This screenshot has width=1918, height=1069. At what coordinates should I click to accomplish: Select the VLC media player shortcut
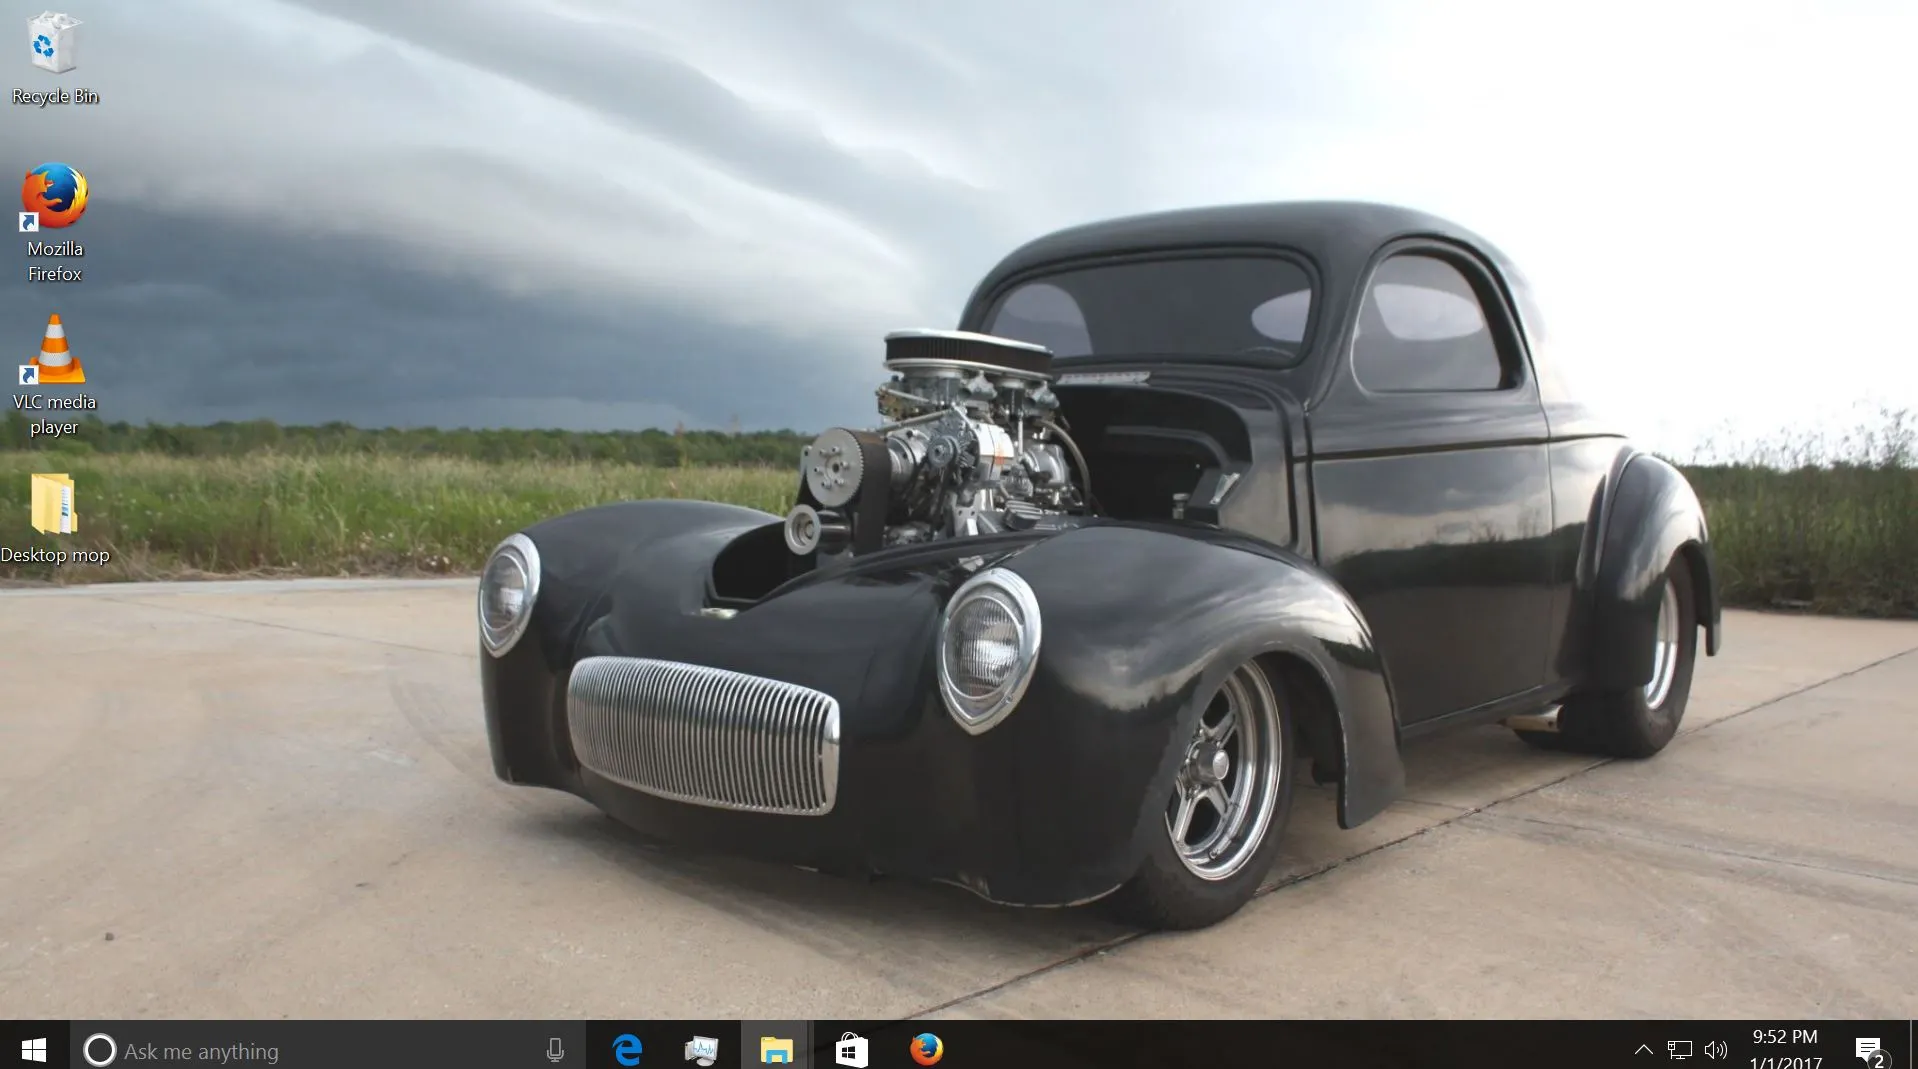(x=54, y=376)
